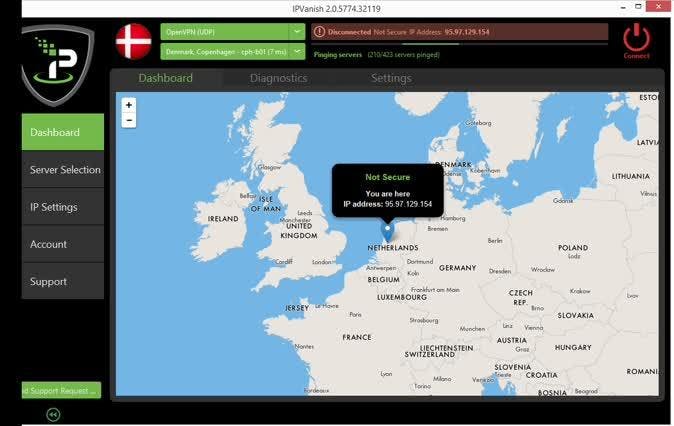674x426 pixels.
Task: Open the Denmark Copenhagen server dropdown arrow
Action: [x=297, y=52]
